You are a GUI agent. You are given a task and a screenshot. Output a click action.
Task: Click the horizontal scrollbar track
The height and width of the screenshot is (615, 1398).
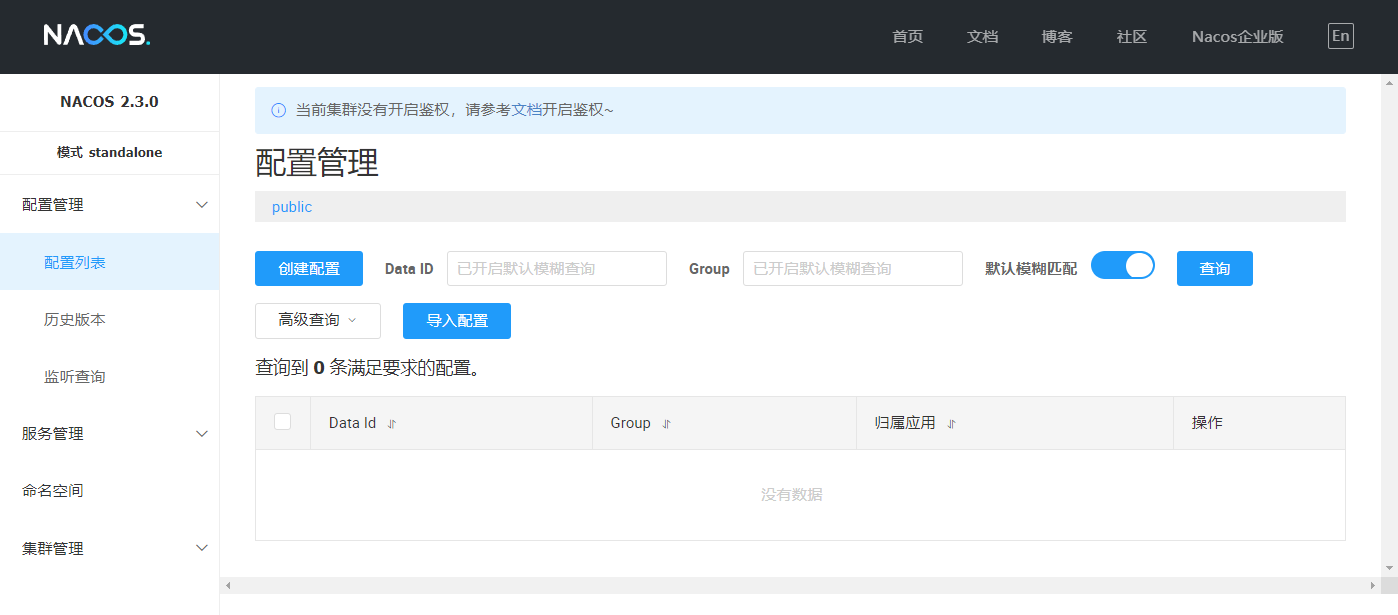(x=800, y=585)
